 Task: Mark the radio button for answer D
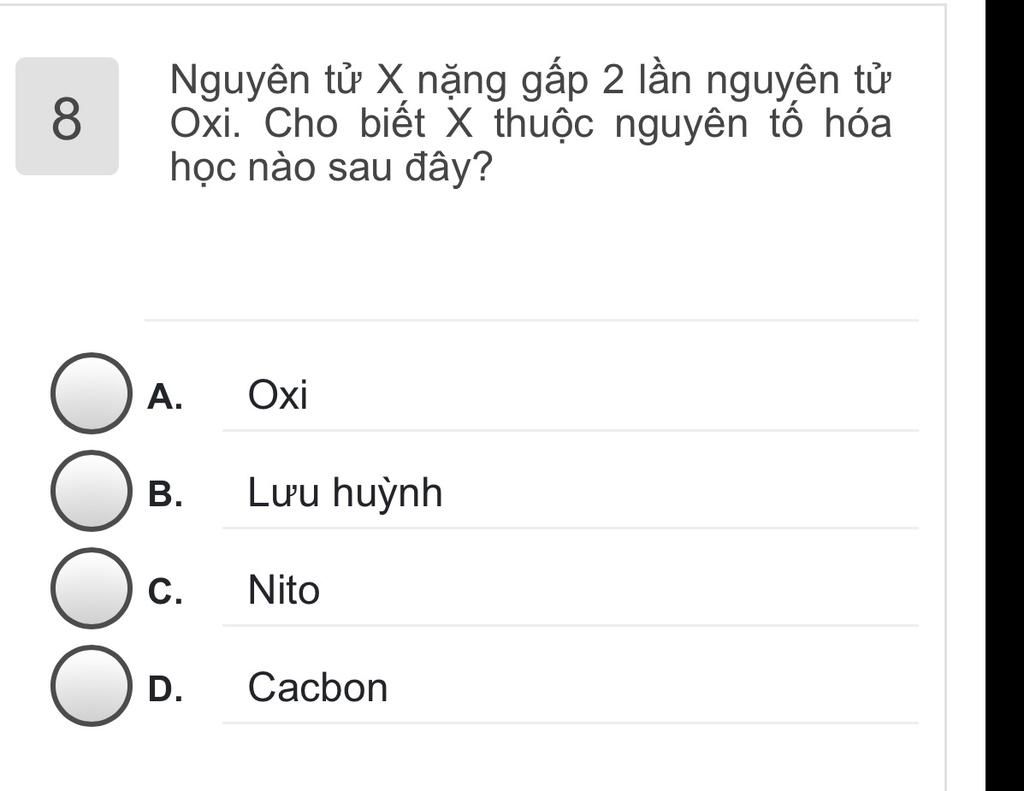pos(90,686)
